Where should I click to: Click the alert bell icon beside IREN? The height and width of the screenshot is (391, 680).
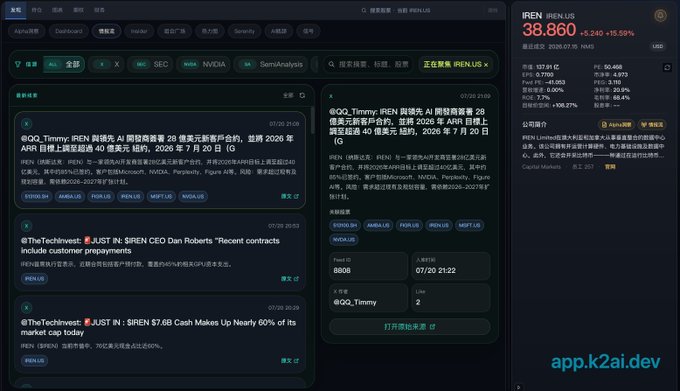[660, 16]
